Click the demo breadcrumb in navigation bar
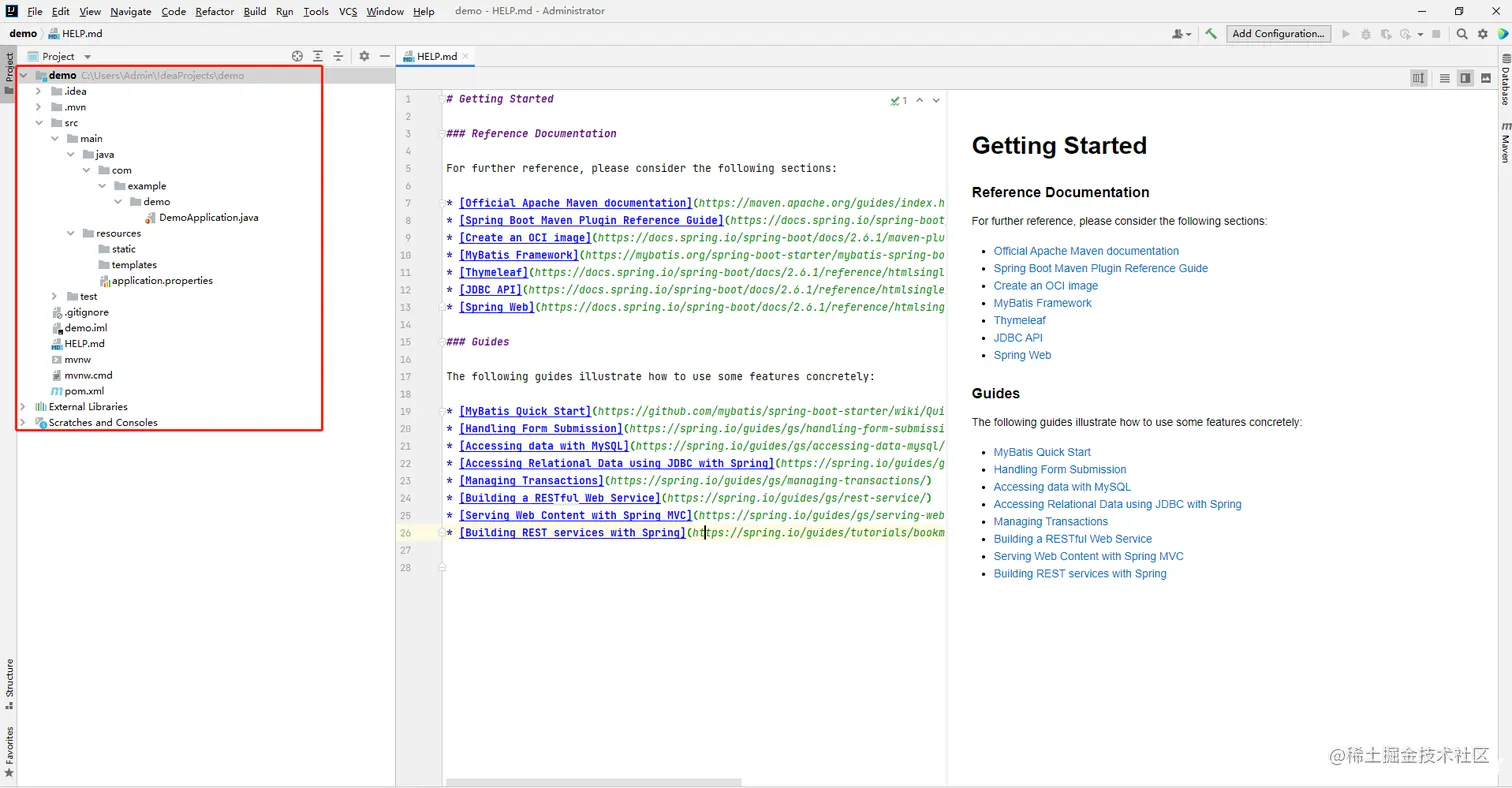The height and width of the screenshot is (788, 1512). 23,33
